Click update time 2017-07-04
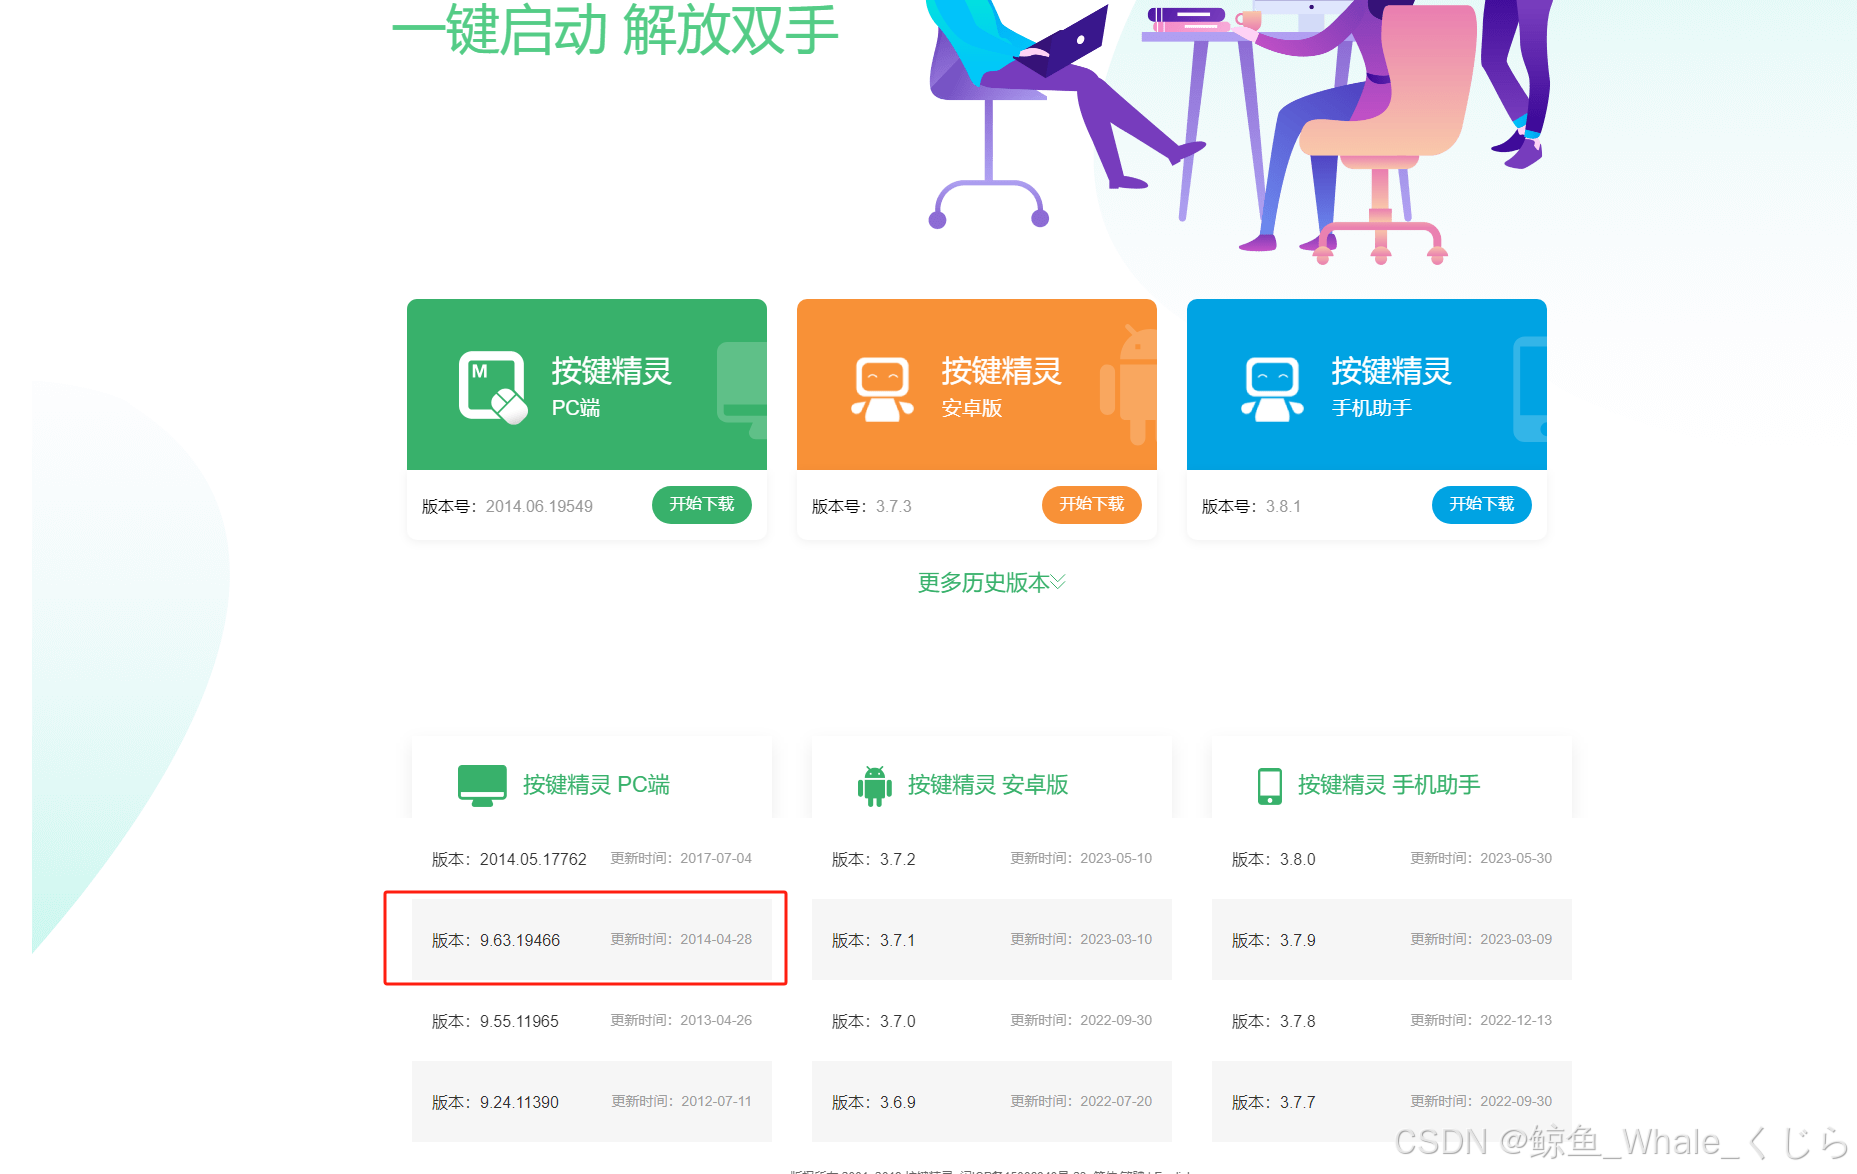This screenshot has width=1857, height=1174. (x=681, y=858)
